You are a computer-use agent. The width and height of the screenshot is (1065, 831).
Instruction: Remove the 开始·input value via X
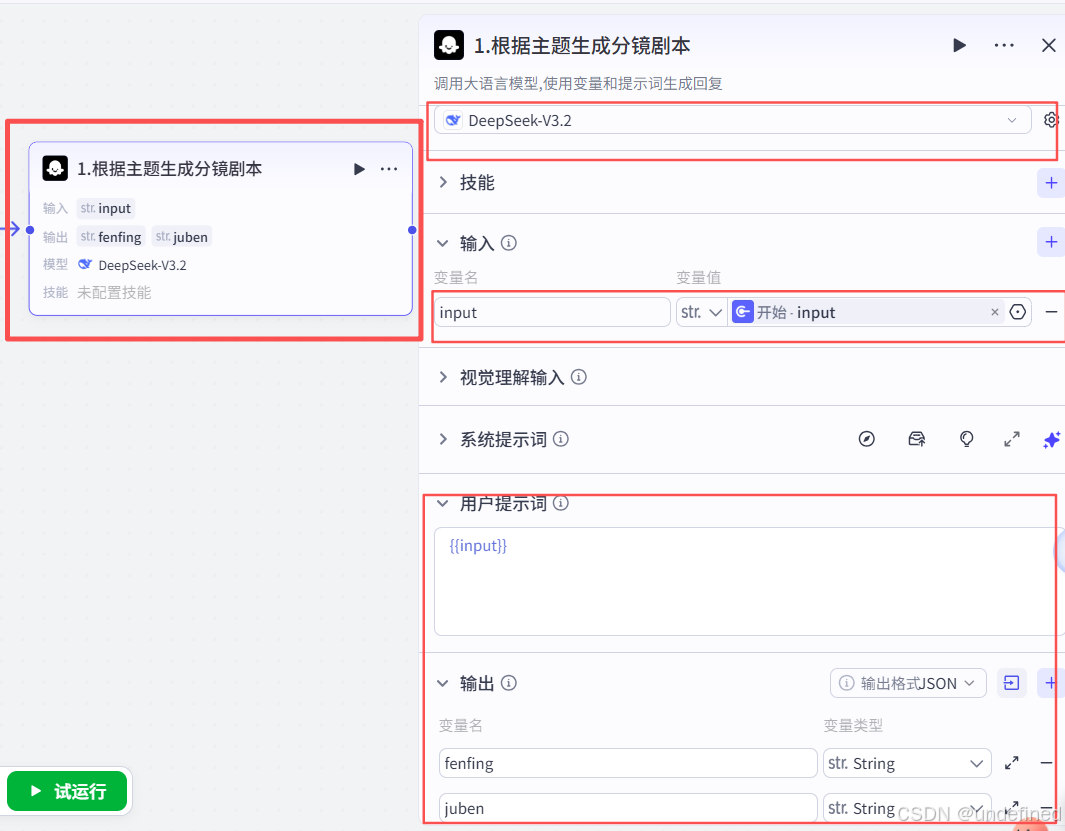coord(994,311)
